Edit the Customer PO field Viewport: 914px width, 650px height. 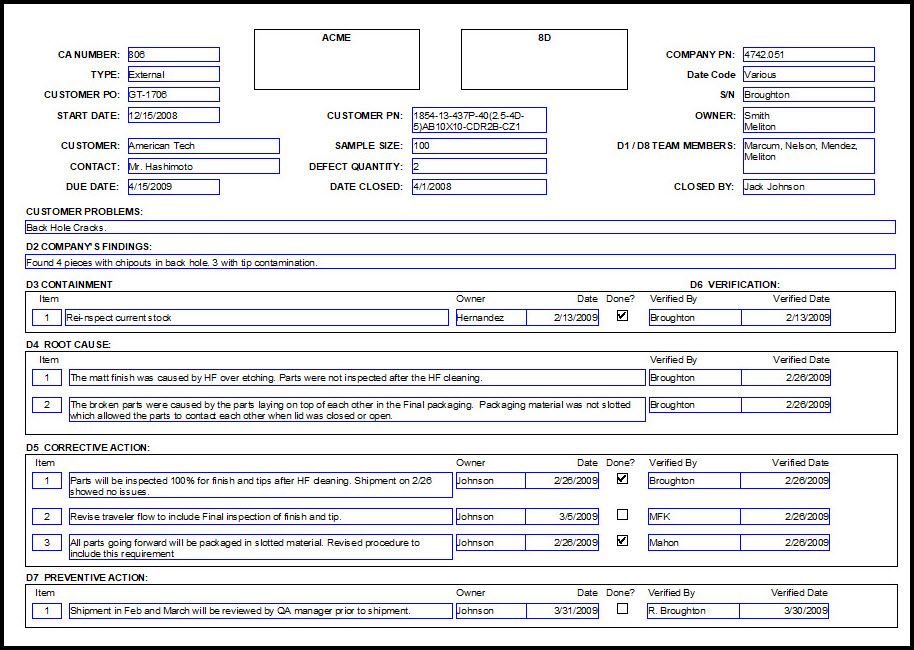(174, 94)
